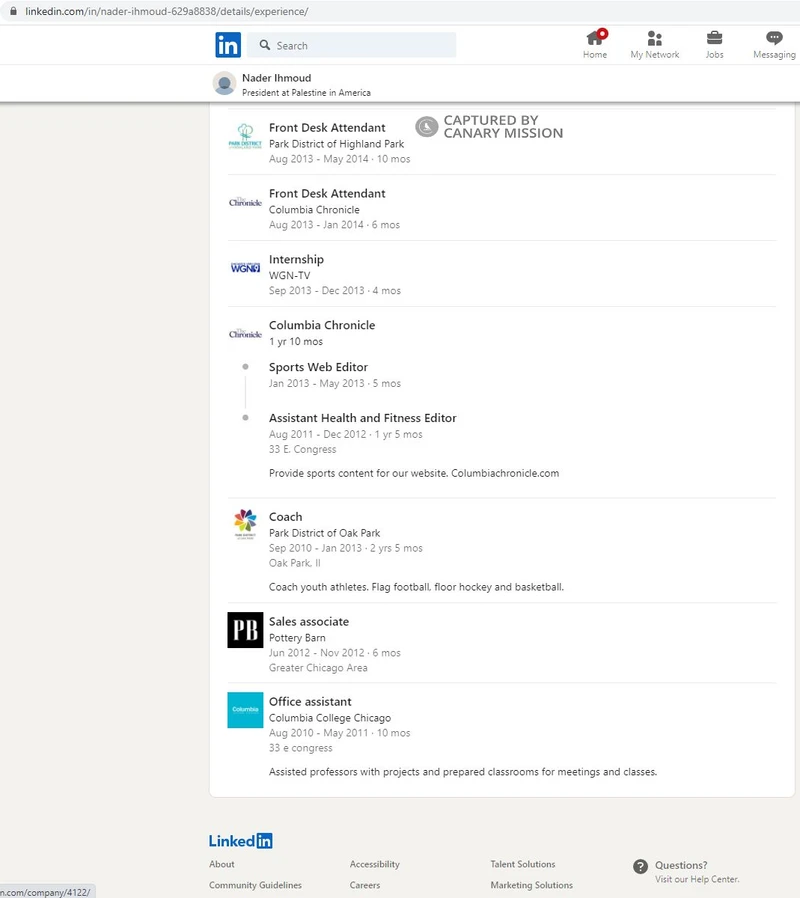
Task: Open the Columbia College Chicago logo
Action: point(245,710)
